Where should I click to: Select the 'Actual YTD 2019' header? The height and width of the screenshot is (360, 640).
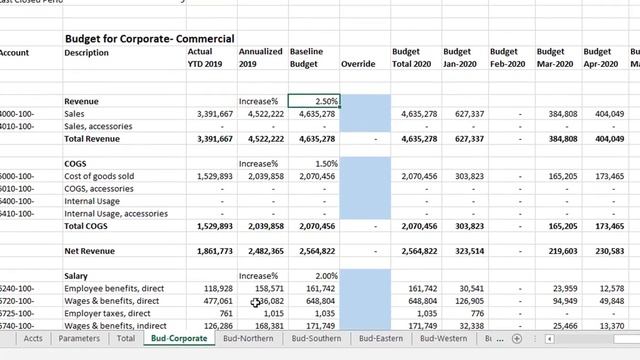(205, 58)
